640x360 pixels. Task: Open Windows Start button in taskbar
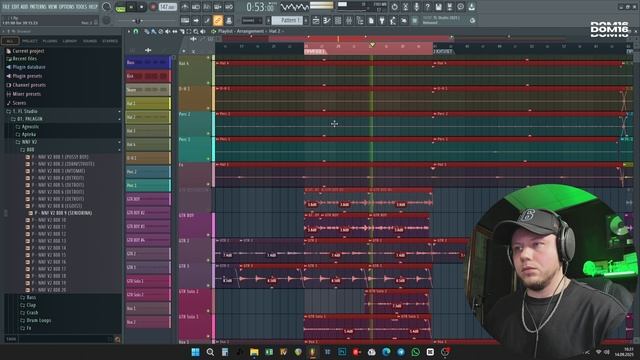[x=196, y=352]
